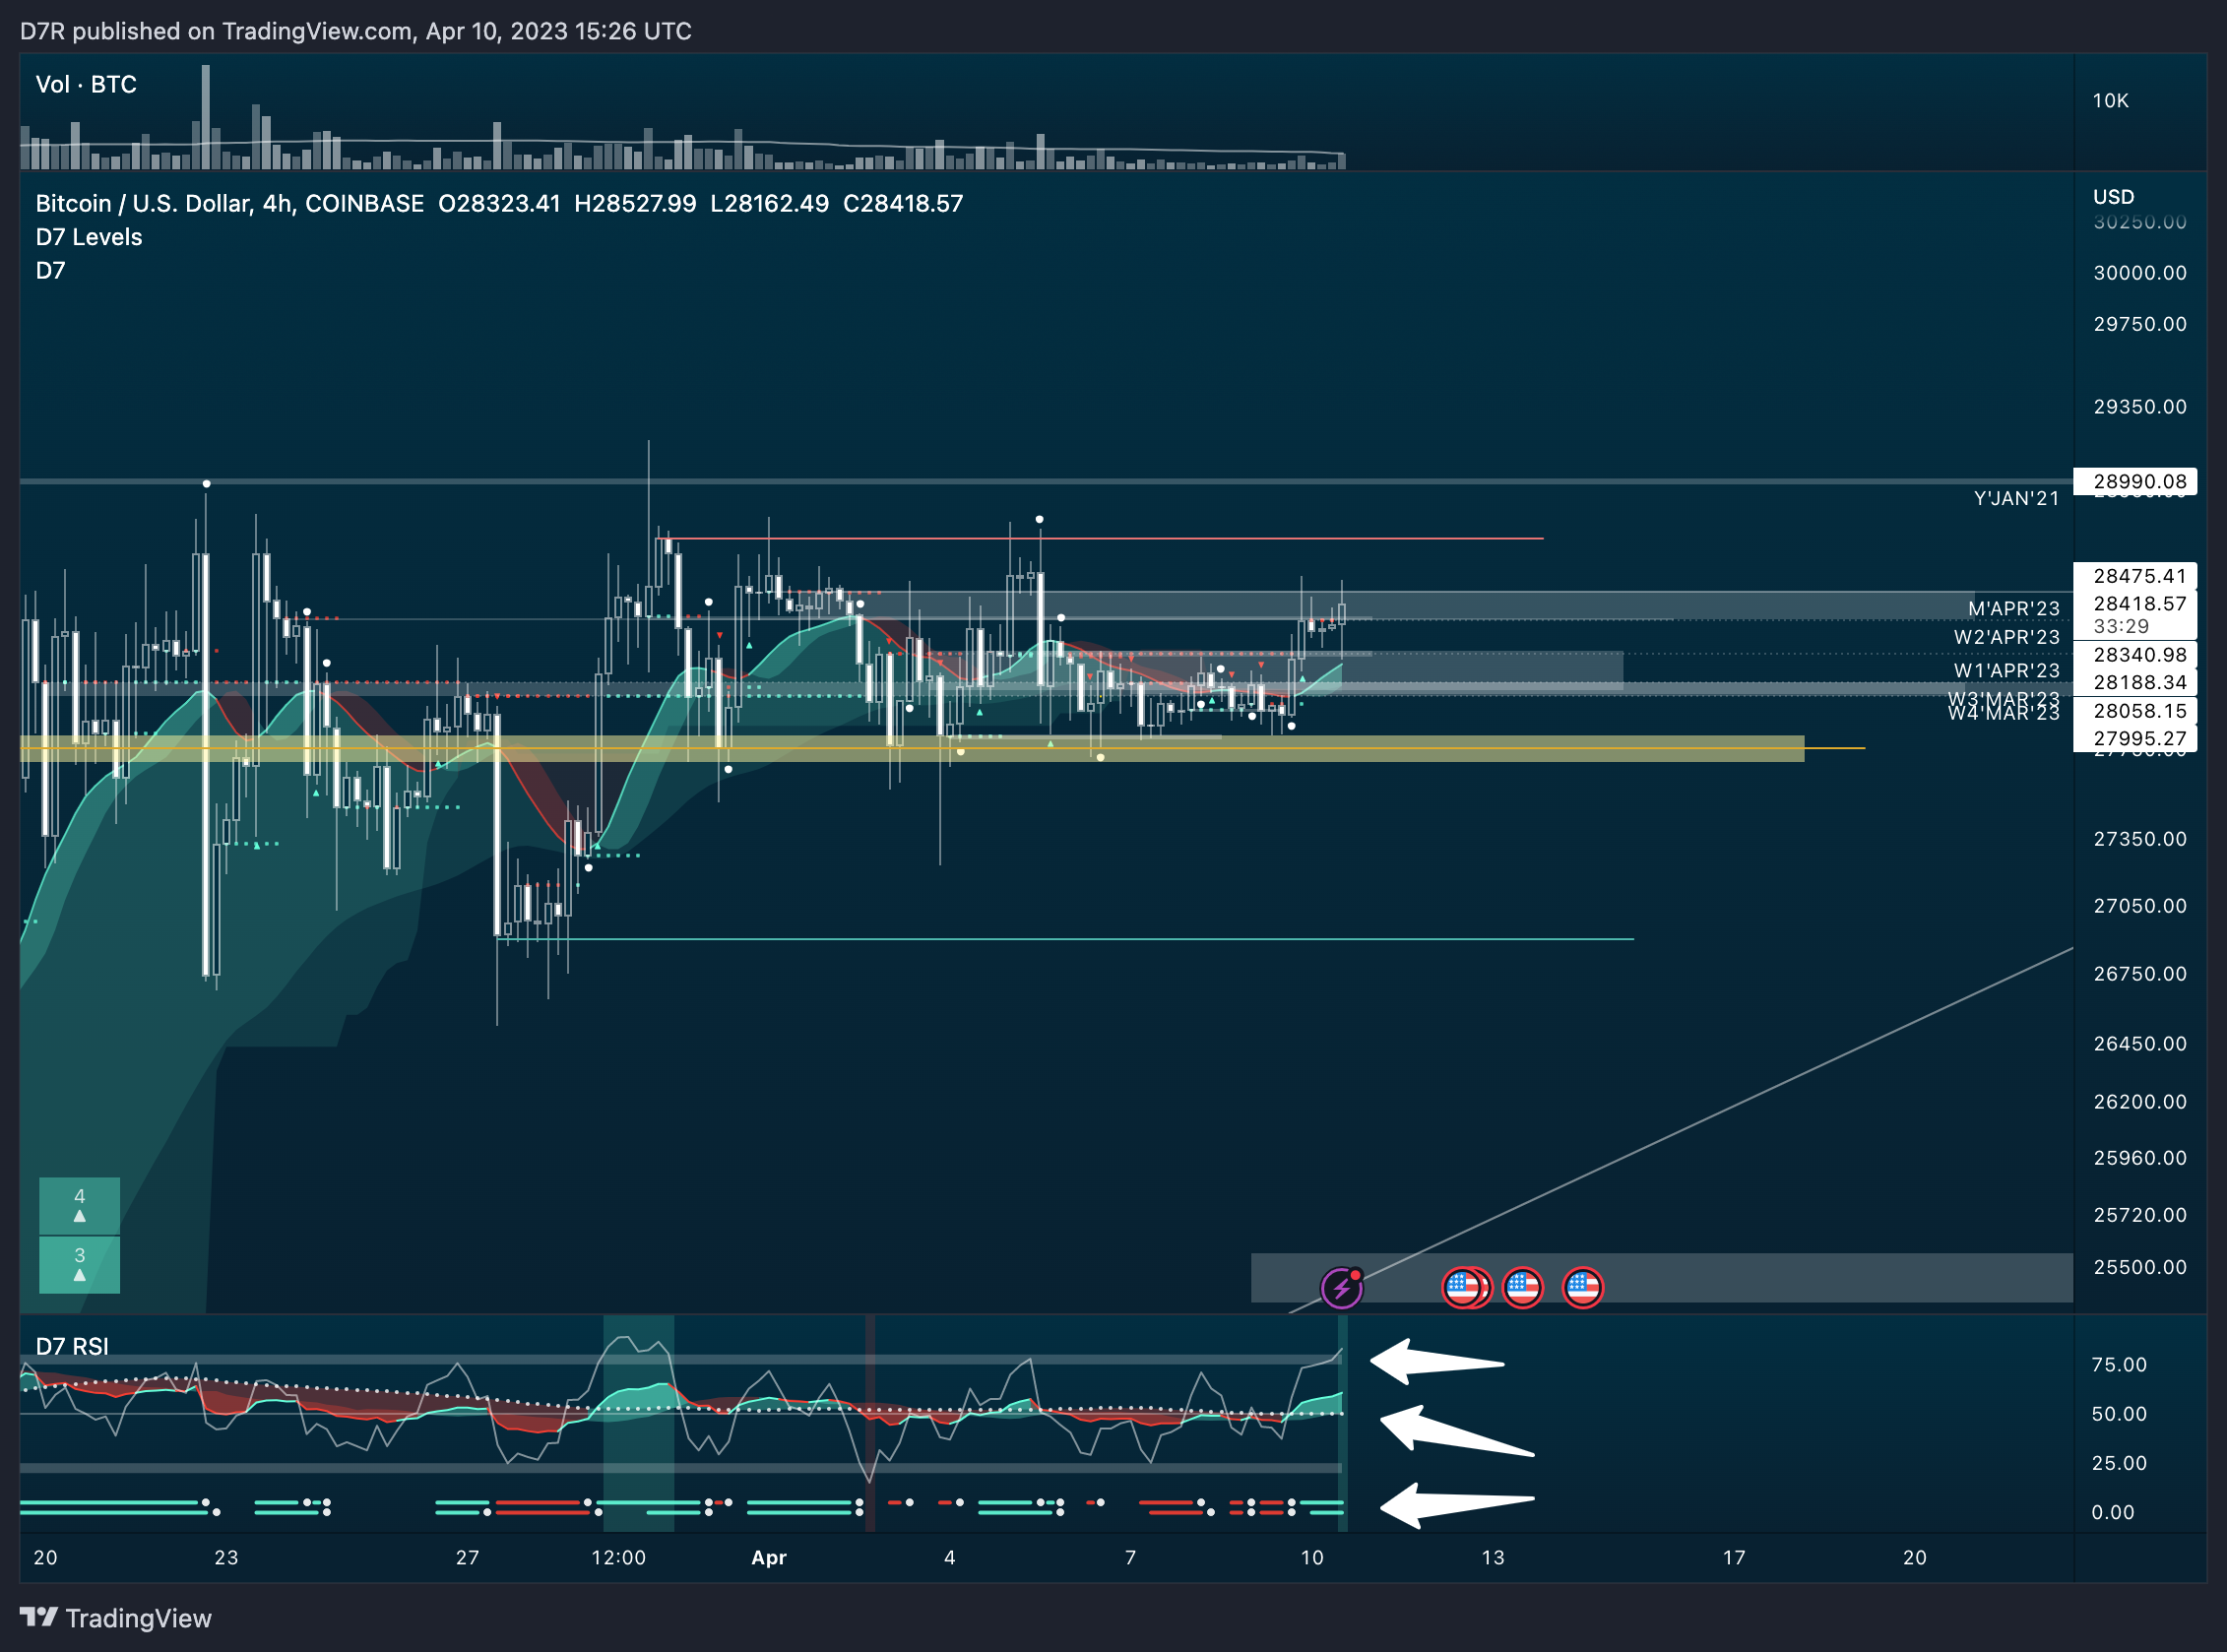This screenshot has width=2227, height=1652.
Task: Click the 26200.00 price axis tick
Action: tap(2140, 1102)
